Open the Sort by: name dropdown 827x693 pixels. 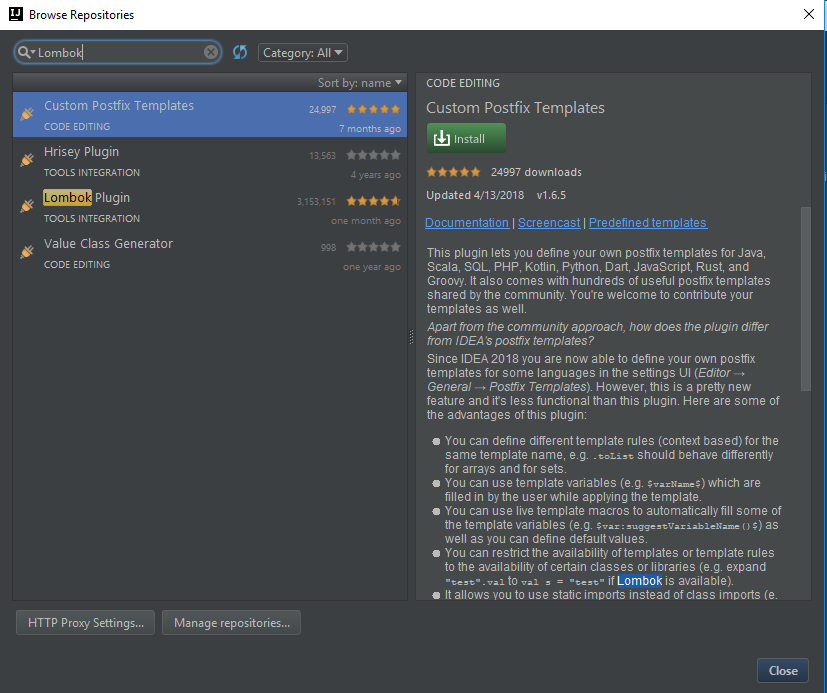[360, 83]
